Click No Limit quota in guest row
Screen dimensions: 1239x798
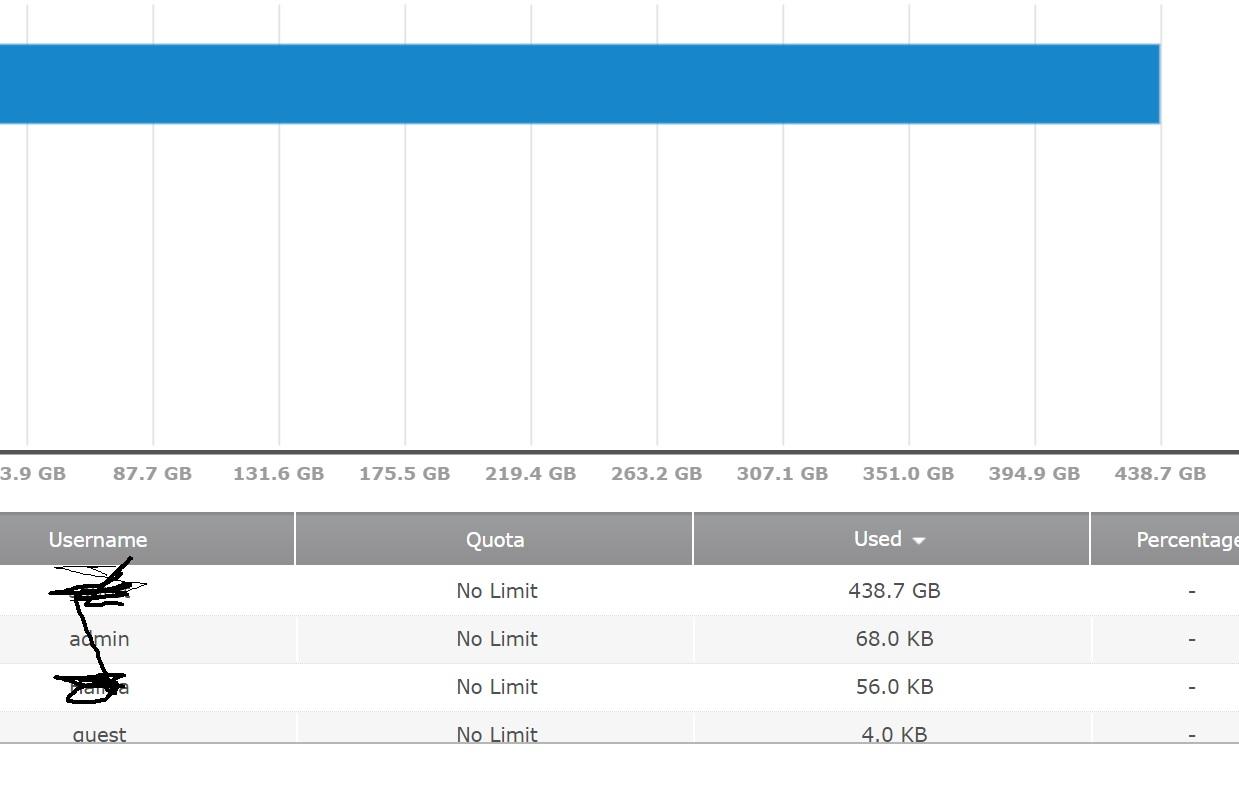click(497, 734)
